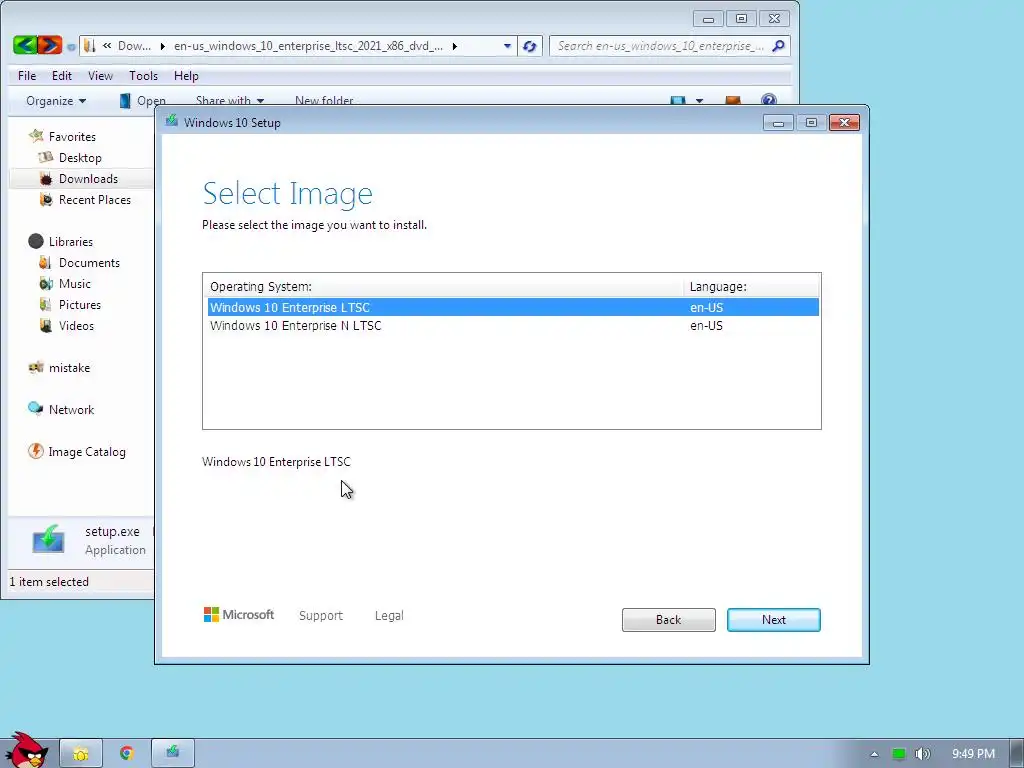Click the Windows Setup taskbar icon

tap(172, 753)
